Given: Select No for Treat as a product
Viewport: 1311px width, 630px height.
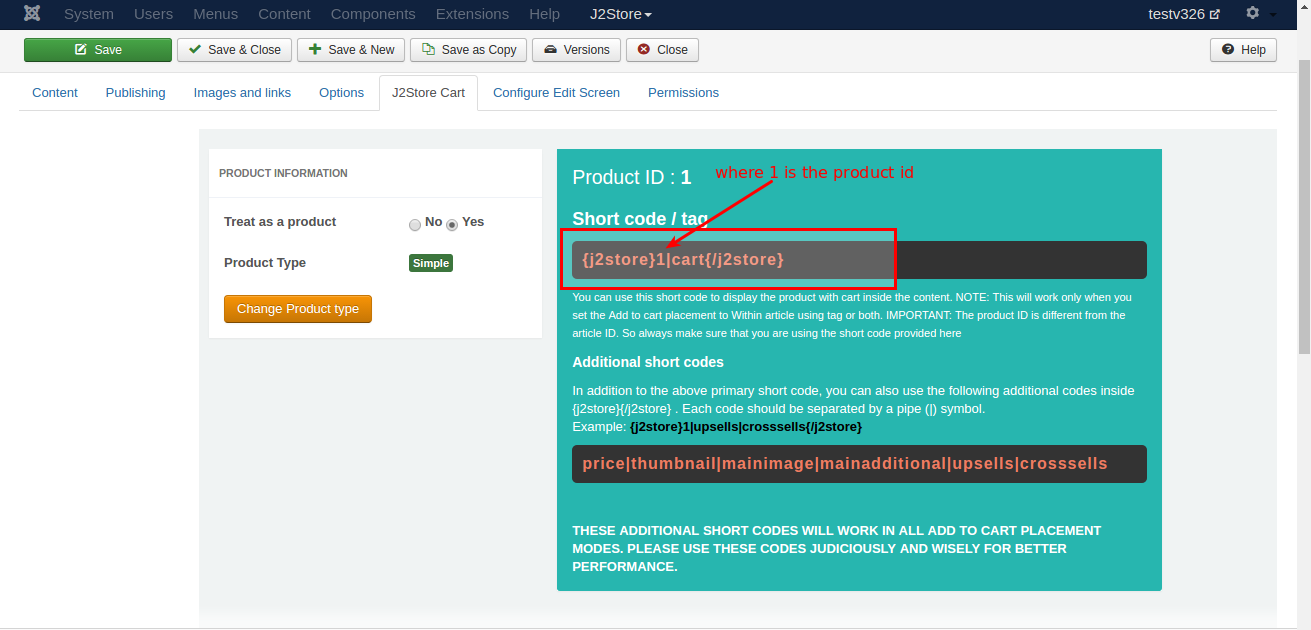Looking at the screenshot, I should coord(415,224).
